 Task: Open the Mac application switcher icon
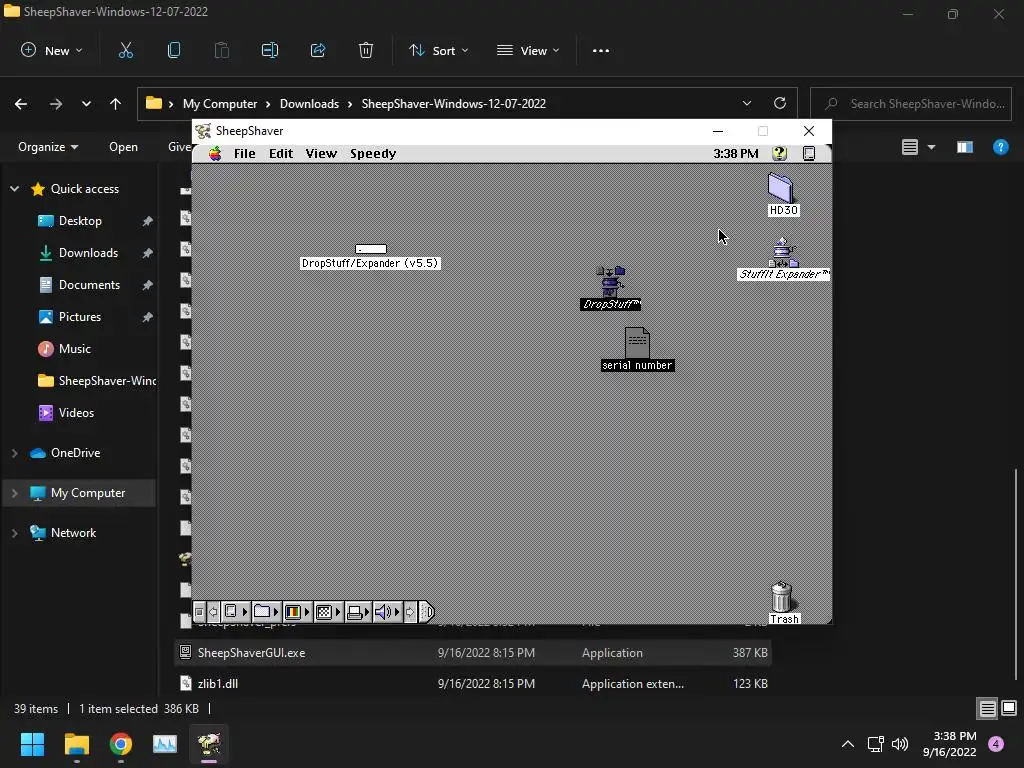pyautogui.click(x=808, y=153)
